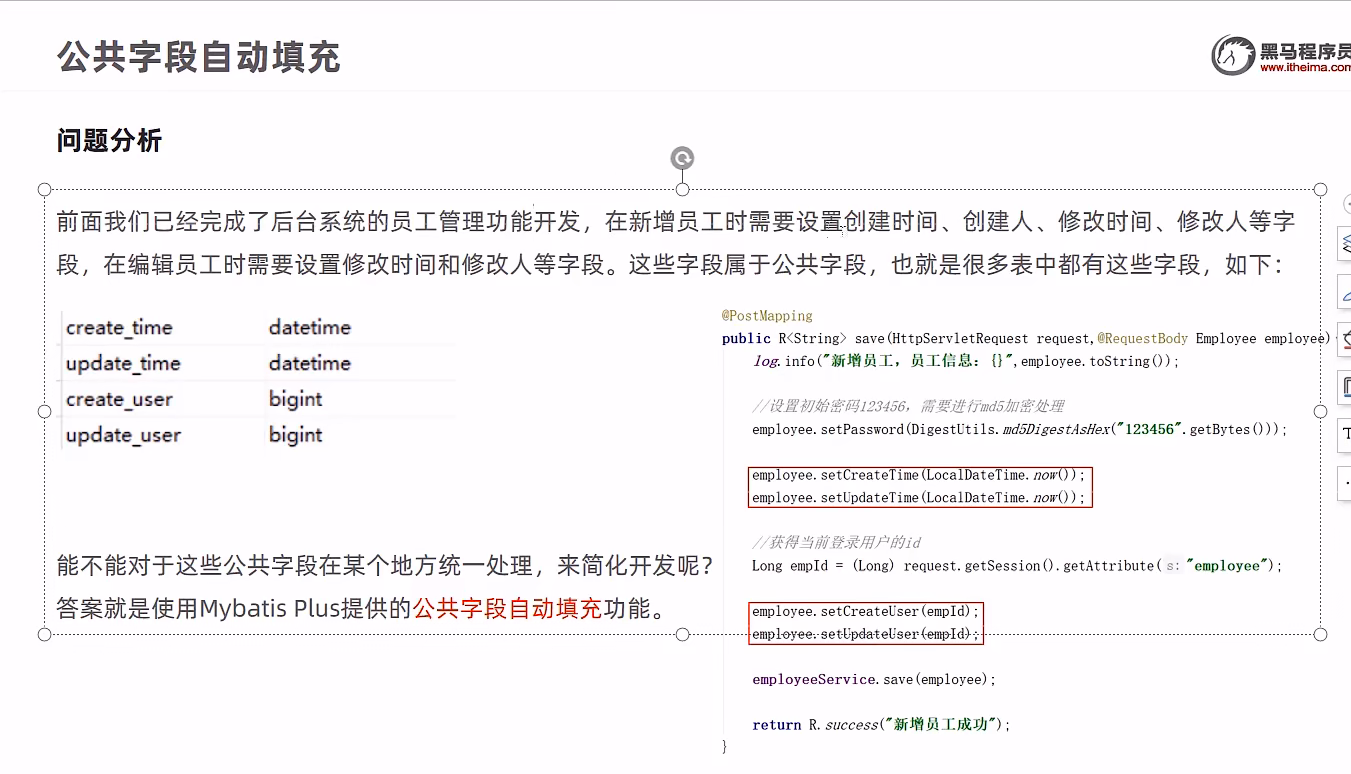The image size is (1351, 774).
Task: Click the paragraph line starting 前面我们已经完成了
Action: tap(676, 221)
